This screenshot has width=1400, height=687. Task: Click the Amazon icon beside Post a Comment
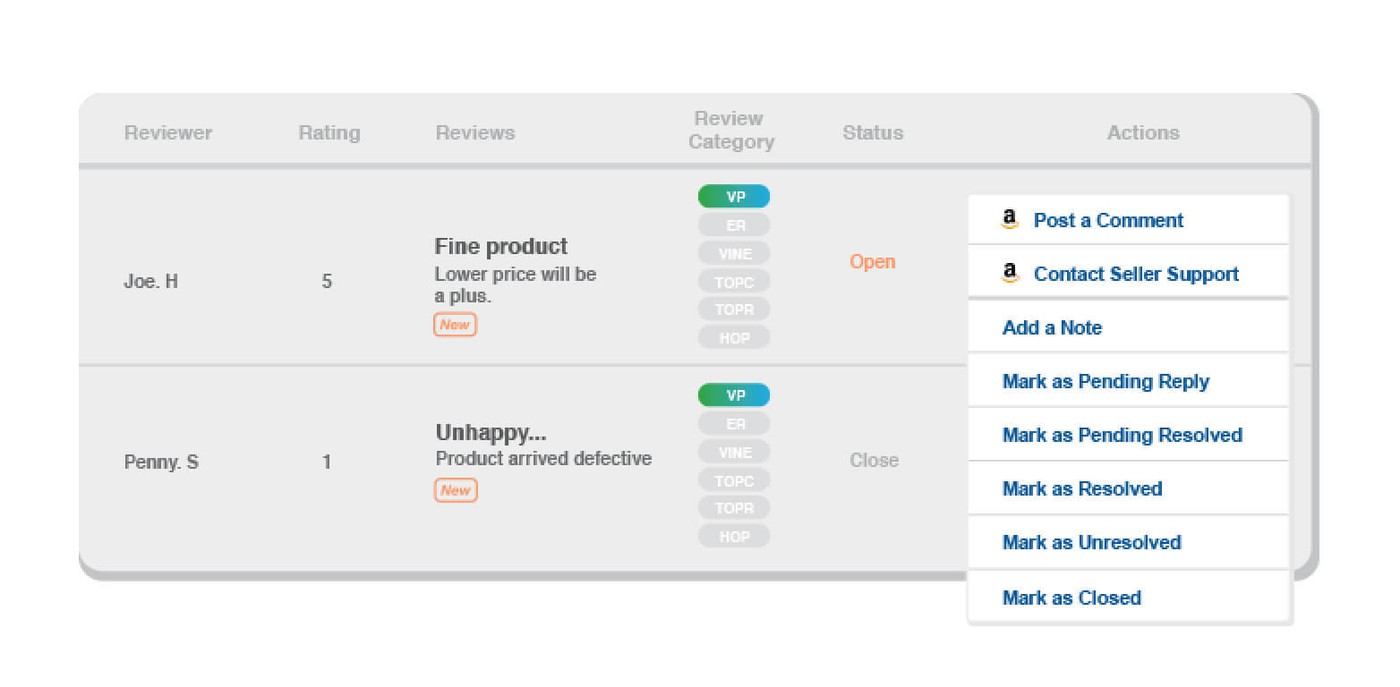click(1010, 220)
